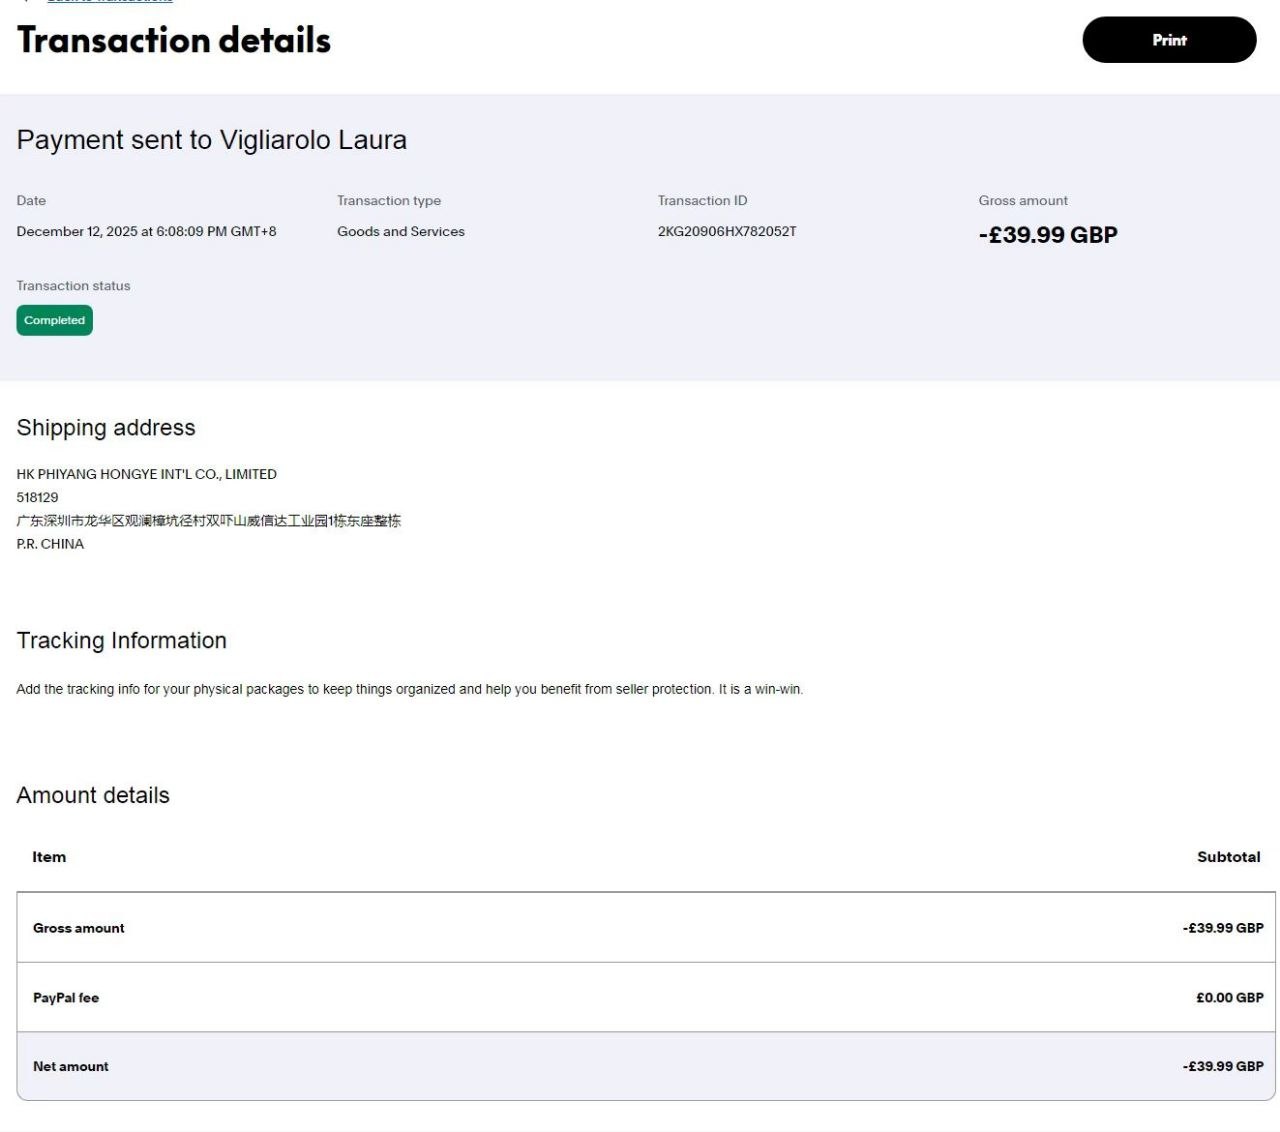Click the Payment sent to Vigliarolo Laura heading

point(211,140)
